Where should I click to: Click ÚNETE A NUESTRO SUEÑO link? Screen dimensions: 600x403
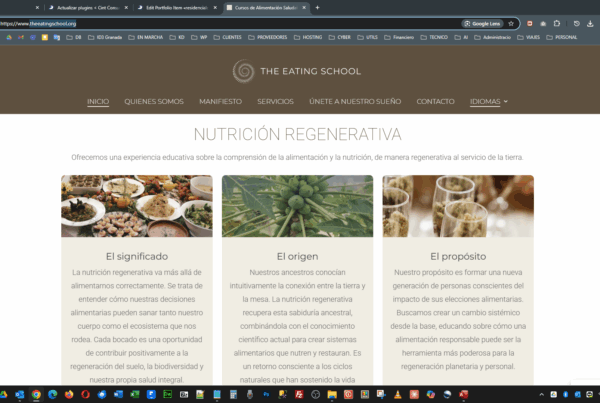click(355, 101)
